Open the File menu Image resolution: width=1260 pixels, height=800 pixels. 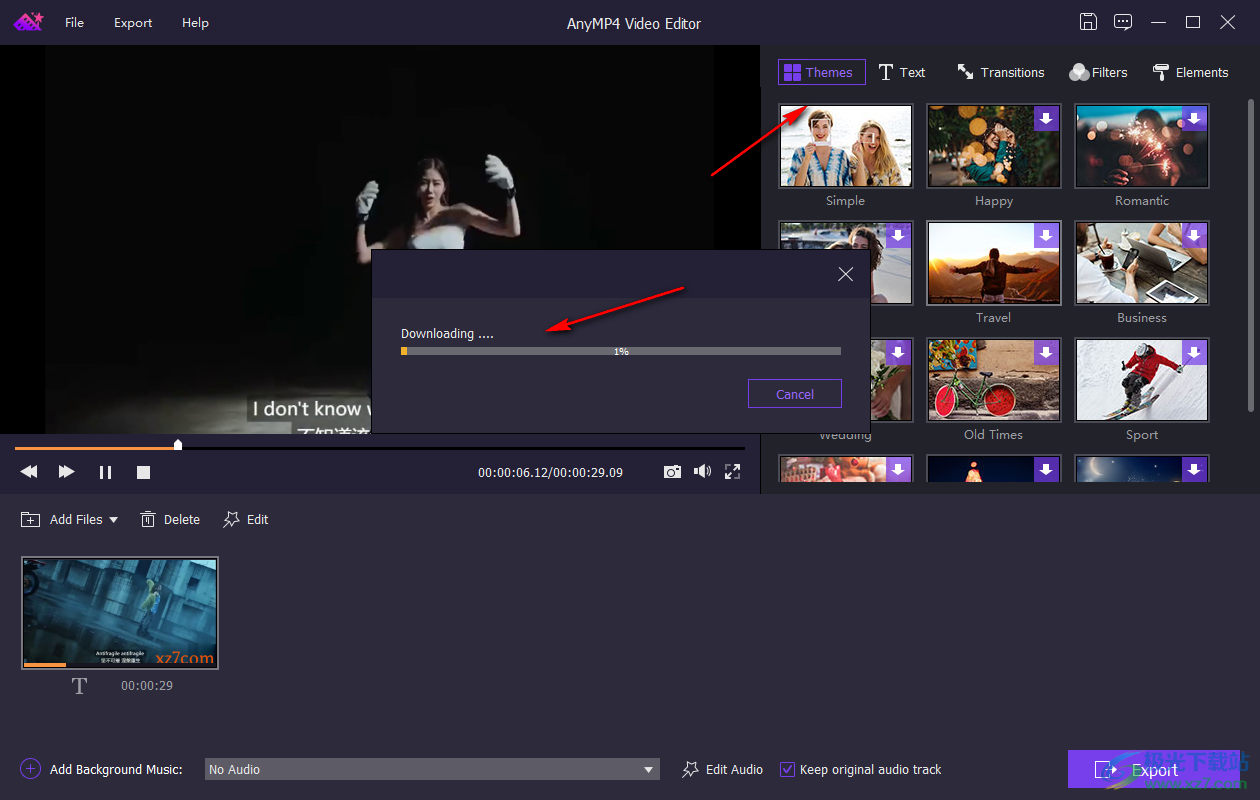click(x=75, y=22)
